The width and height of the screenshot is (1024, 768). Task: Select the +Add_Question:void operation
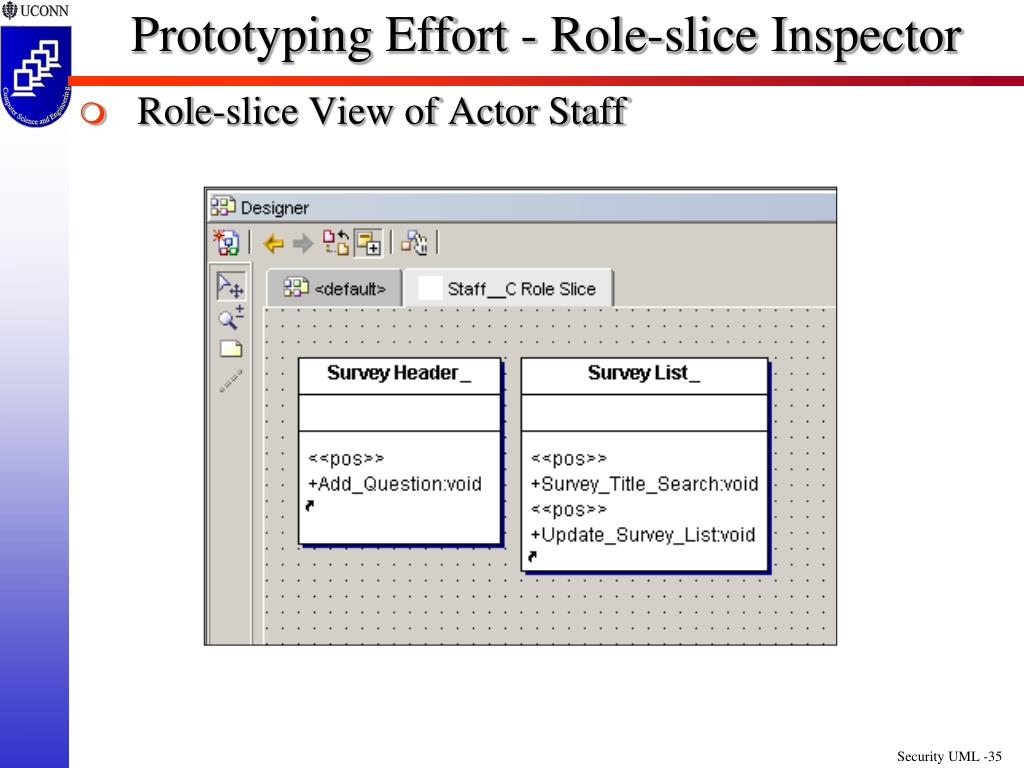click(394, 484)
